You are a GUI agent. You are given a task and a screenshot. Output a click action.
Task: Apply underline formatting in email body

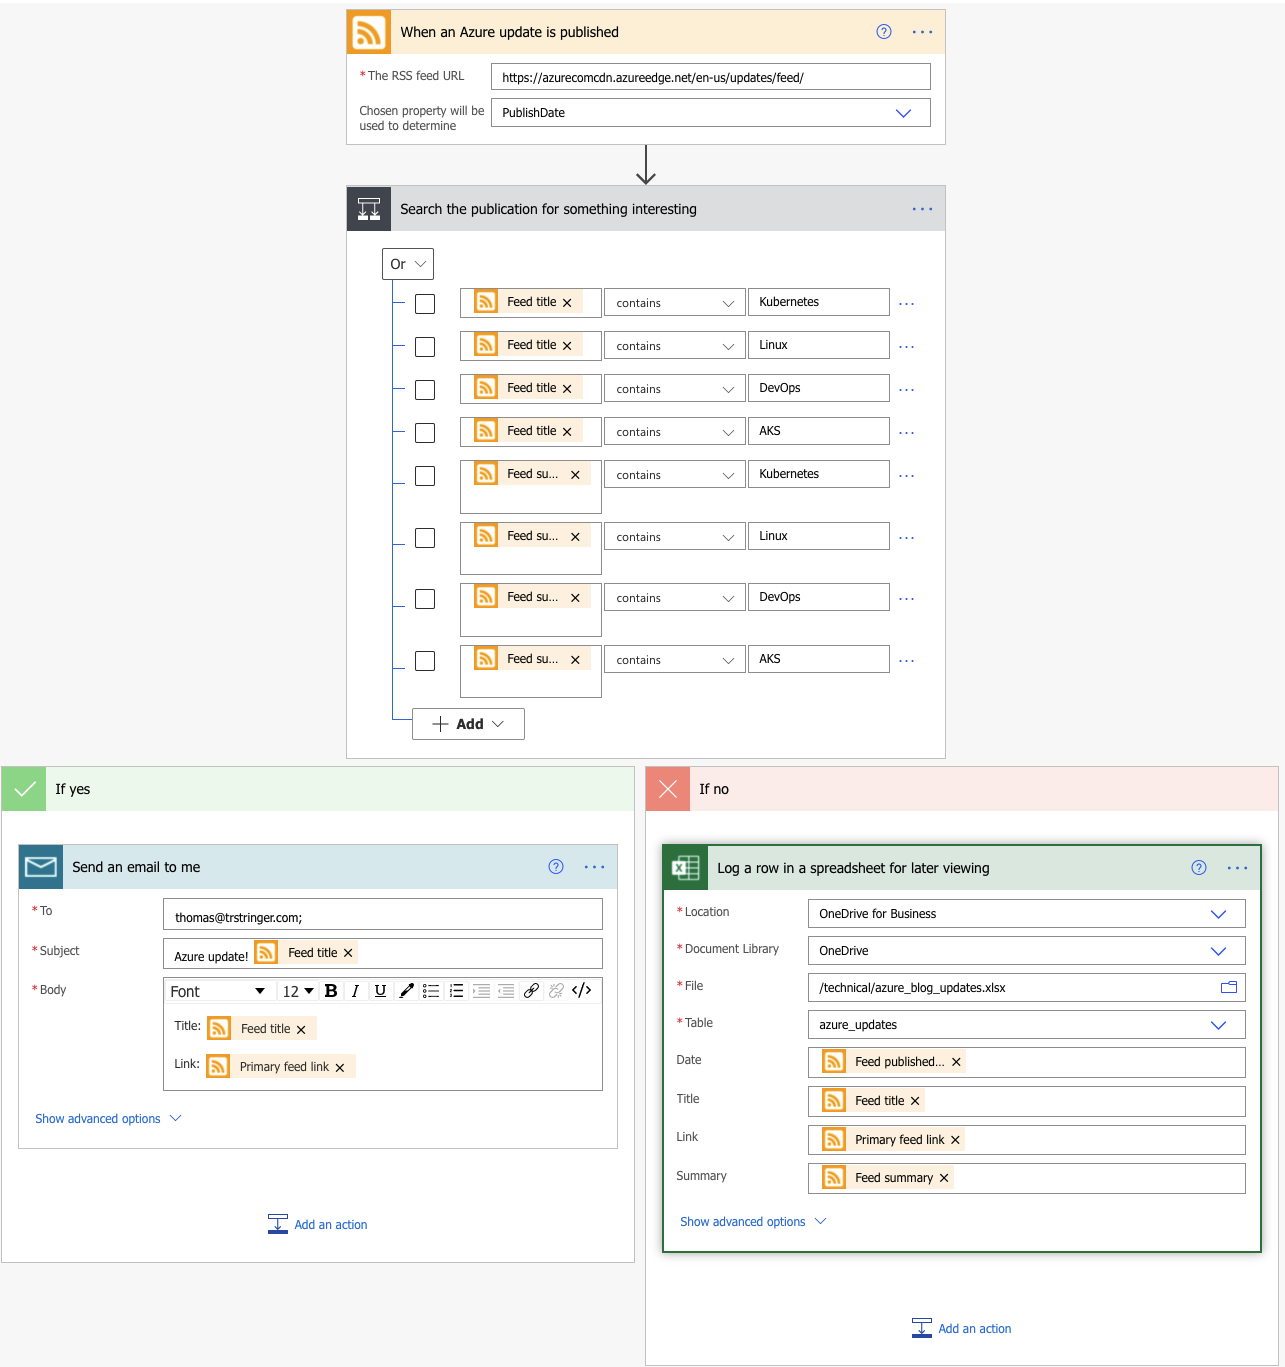click(x=380, y=990)
